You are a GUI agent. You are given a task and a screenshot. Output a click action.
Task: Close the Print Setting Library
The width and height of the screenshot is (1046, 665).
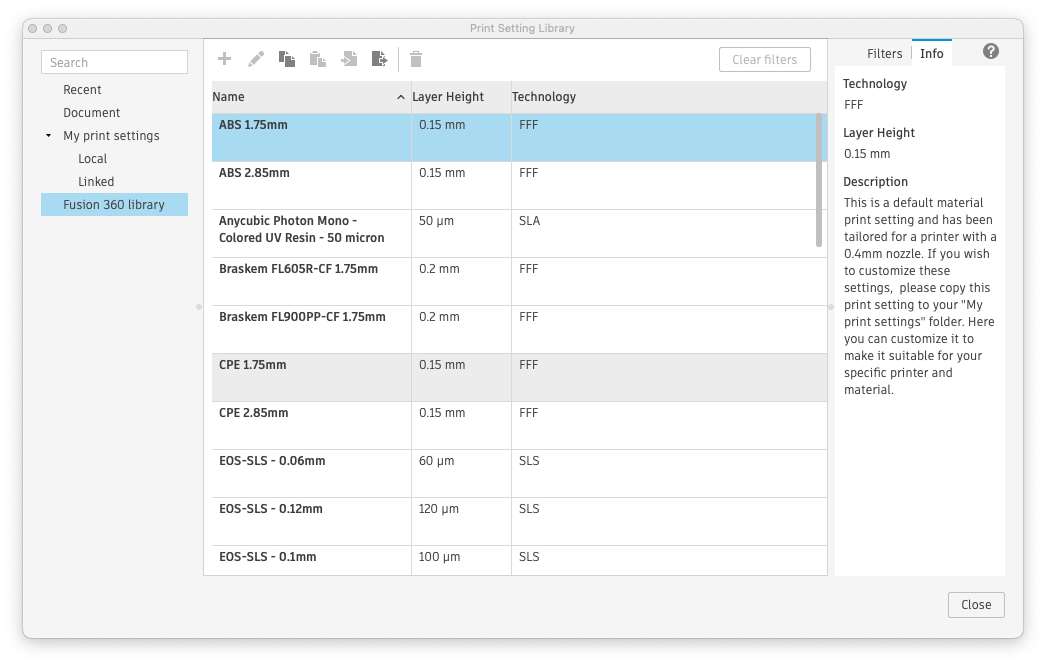coord(975,604)
